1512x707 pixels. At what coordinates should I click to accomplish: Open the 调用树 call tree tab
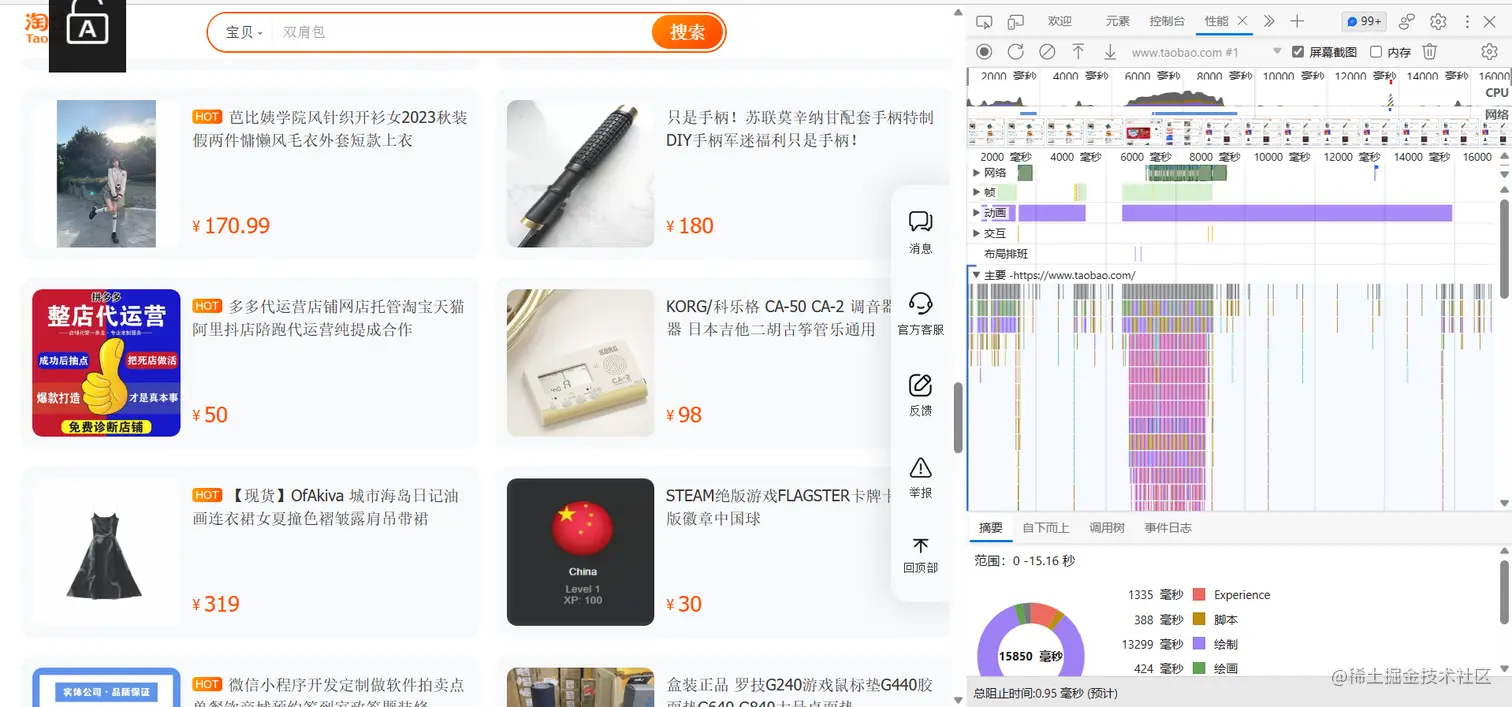[1106, 528]
